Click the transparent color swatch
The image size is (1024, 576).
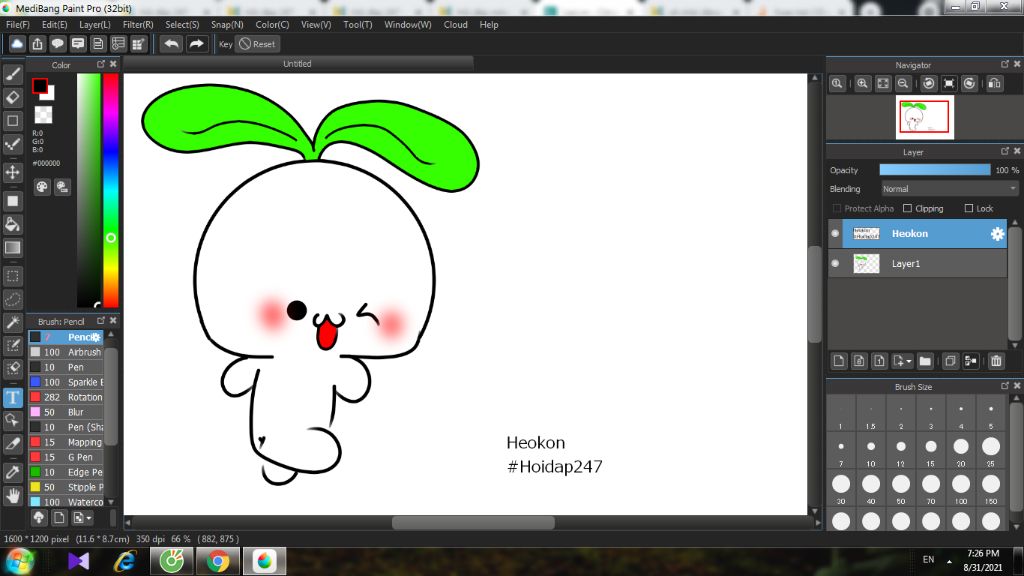[x=43, y=115]
